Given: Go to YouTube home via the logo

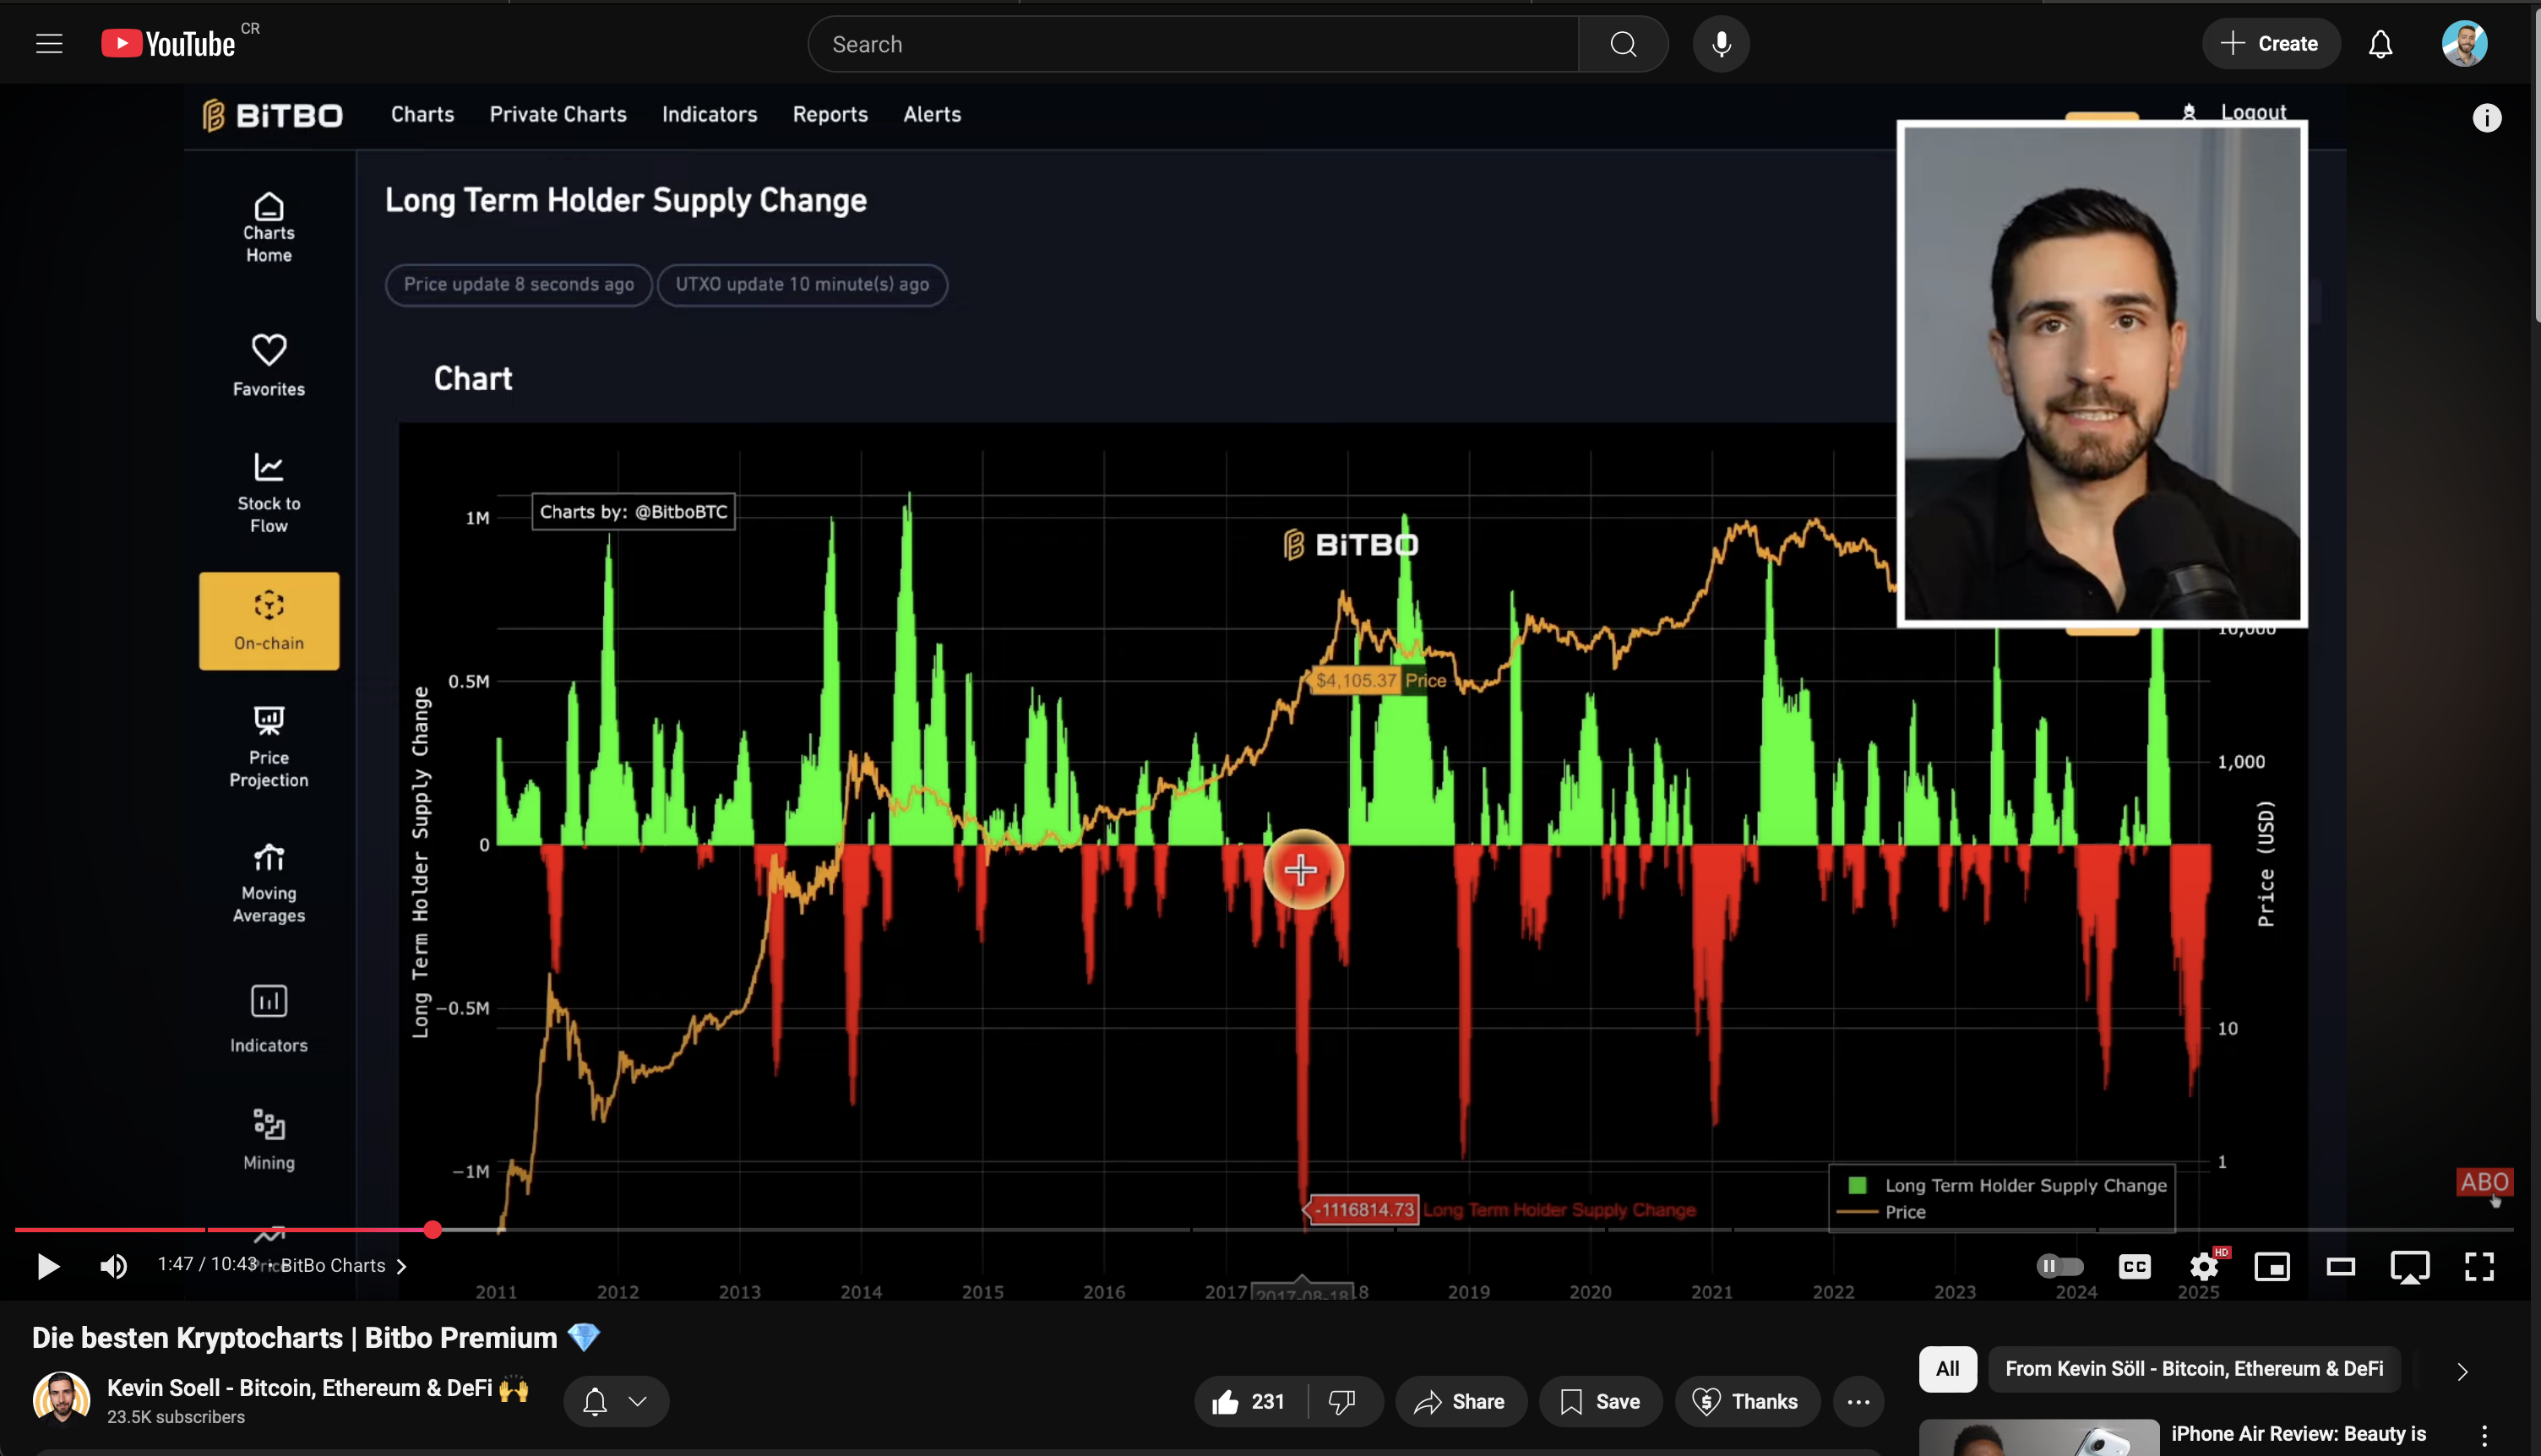Looking at the screenshot, I should pyautogui.click(x=168, y=44).
